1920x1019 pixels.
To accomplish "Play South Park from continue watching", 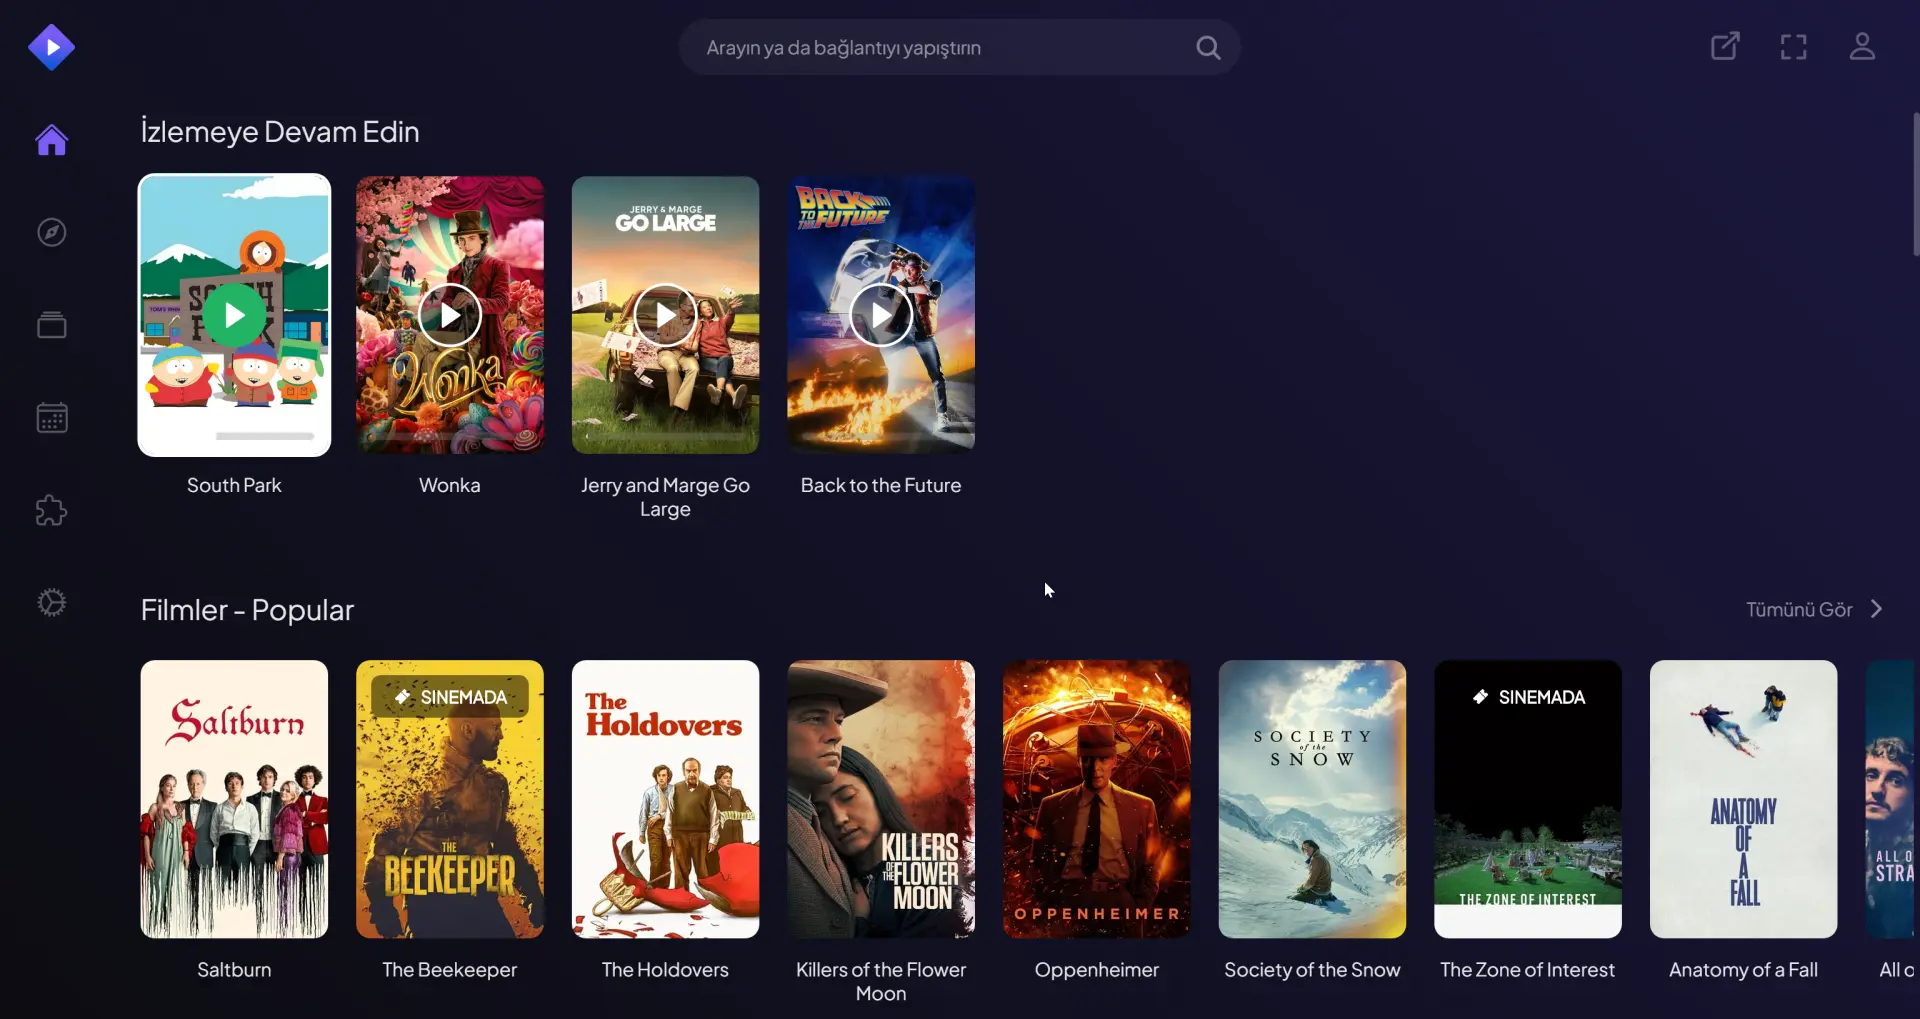I will (234, 315).
